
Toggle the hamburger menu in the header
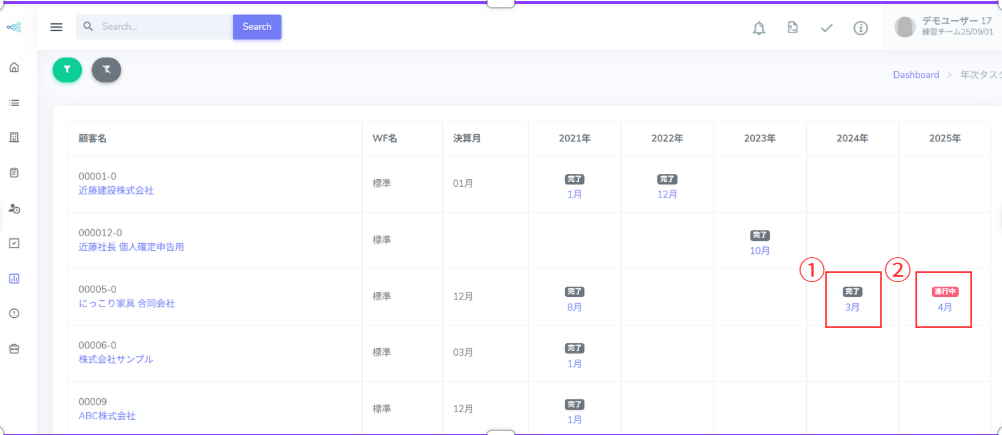pos(56,27)
